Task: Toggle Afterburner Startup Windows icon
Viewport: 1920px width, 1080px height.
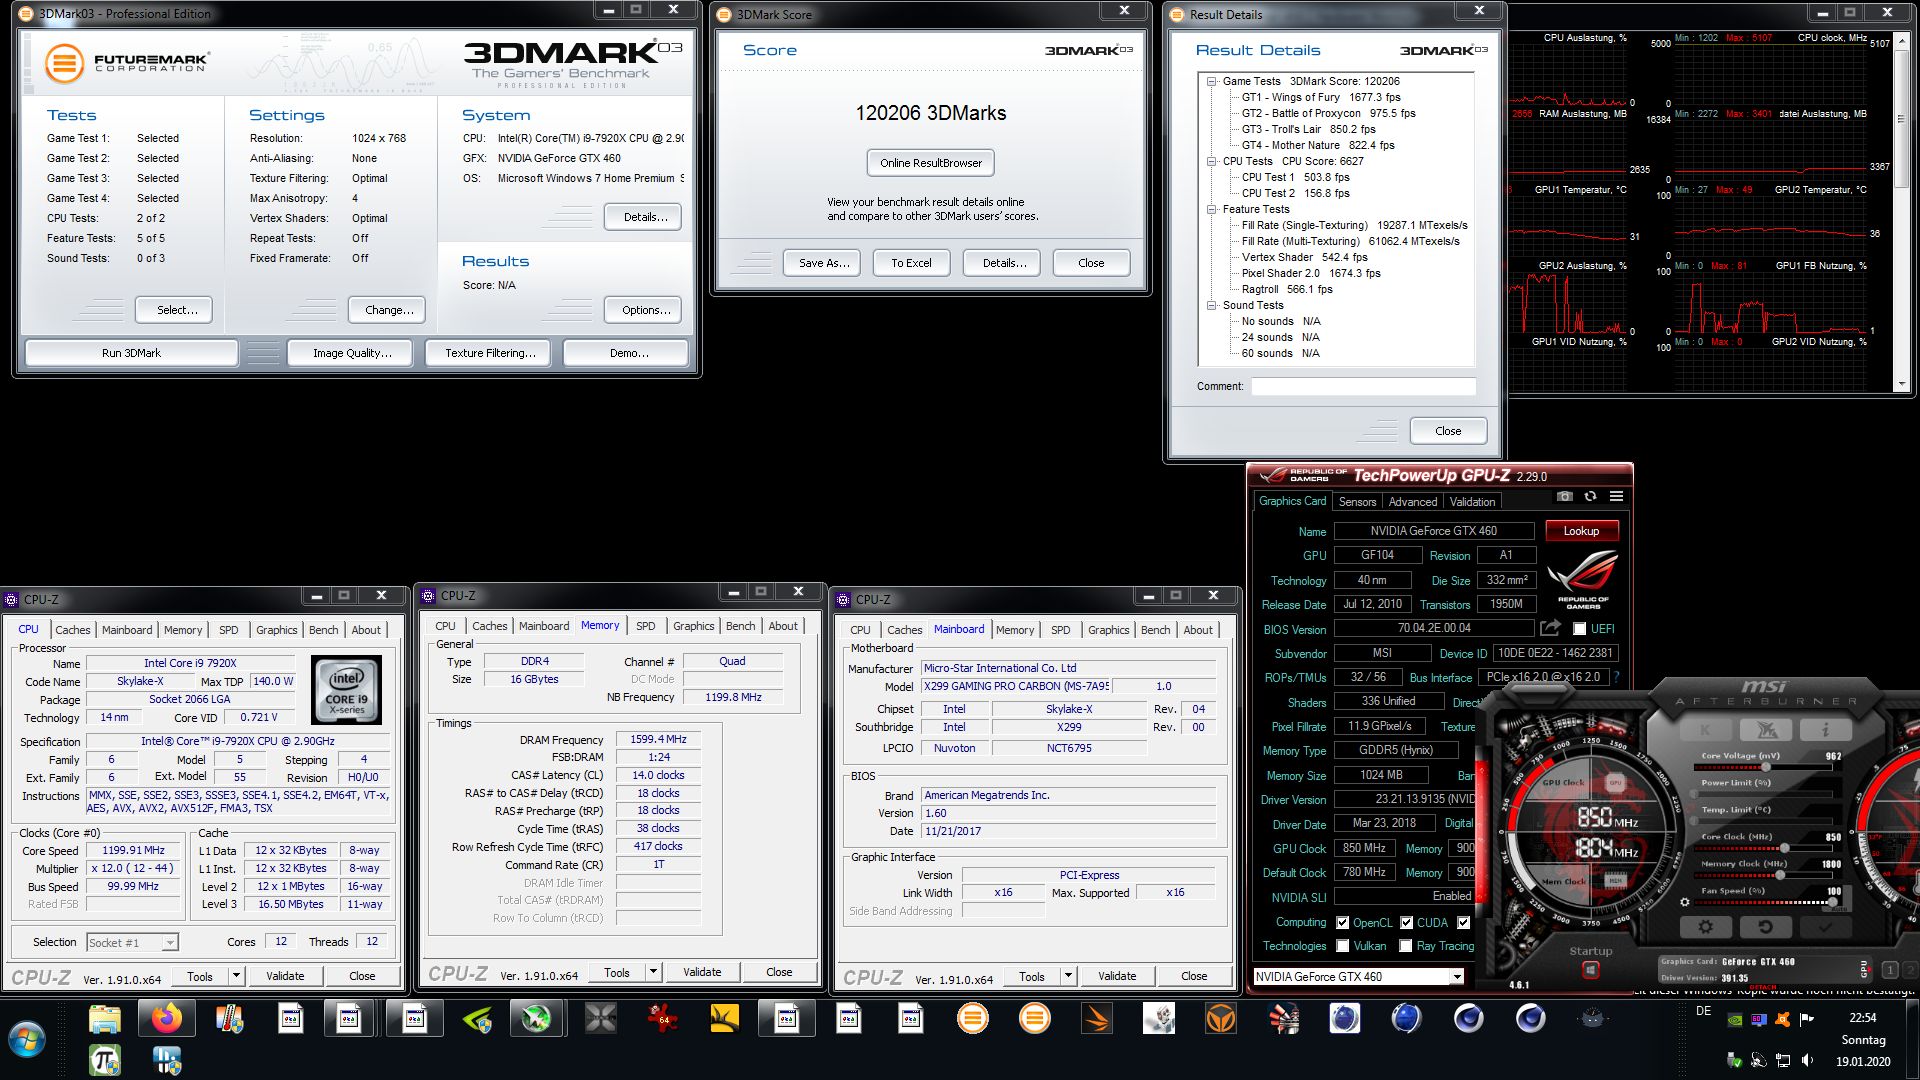Action: click(x=1590, y=970)
